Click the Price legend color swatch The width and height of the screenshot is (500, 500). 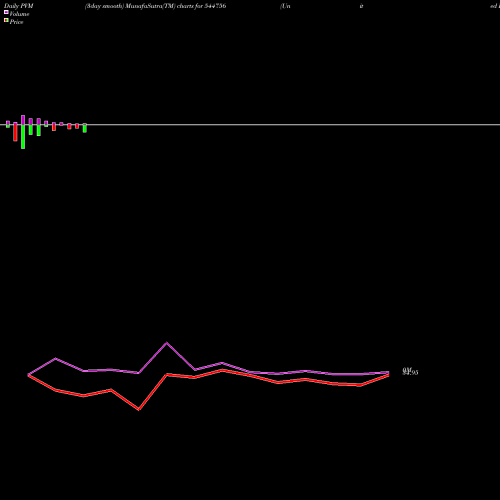coord(6,21)
